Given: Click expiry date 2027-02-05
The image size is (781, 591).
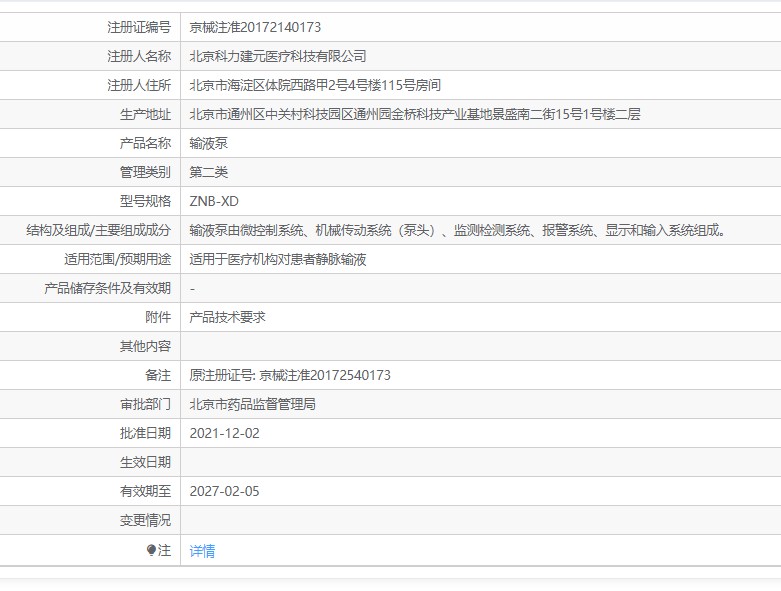Looking at the screenshot, I should click(x=225, y=491).
